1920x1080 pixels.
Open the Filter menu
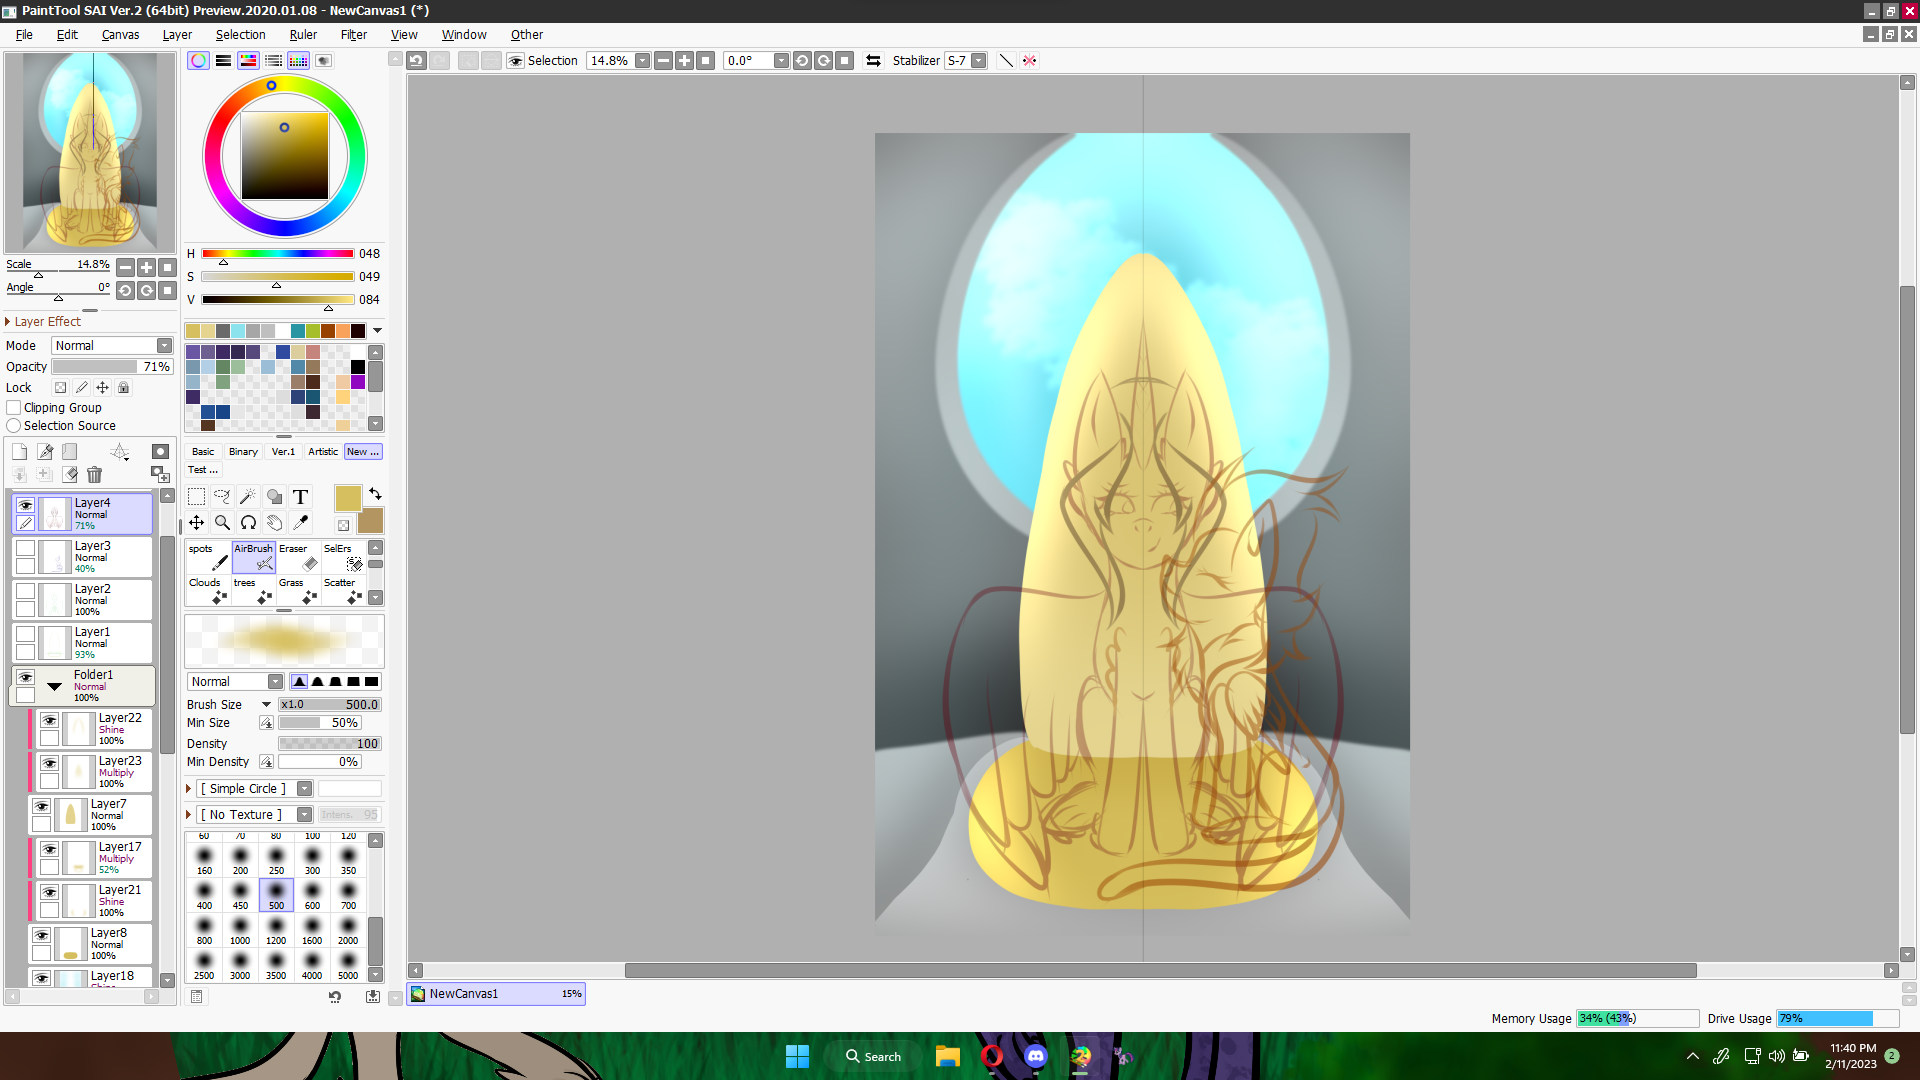point(353,35)
